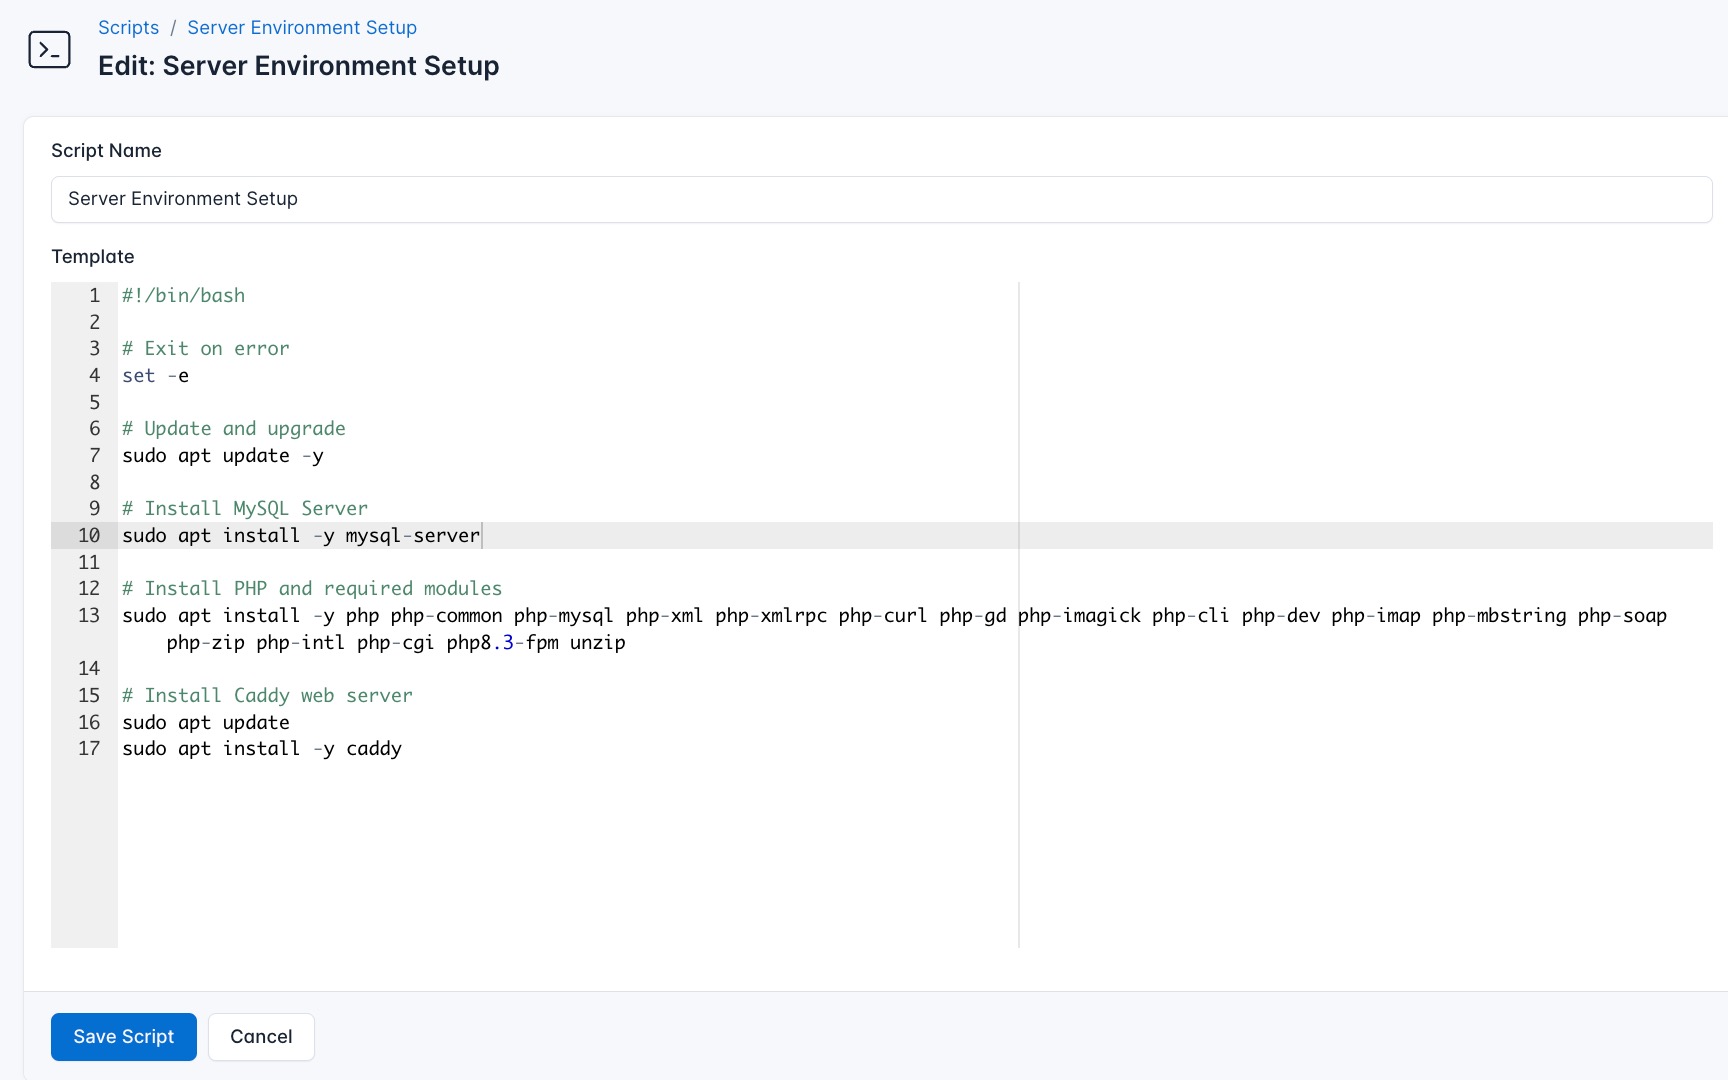
Task: Click the Cancel button
Action: click(261, 1037)
